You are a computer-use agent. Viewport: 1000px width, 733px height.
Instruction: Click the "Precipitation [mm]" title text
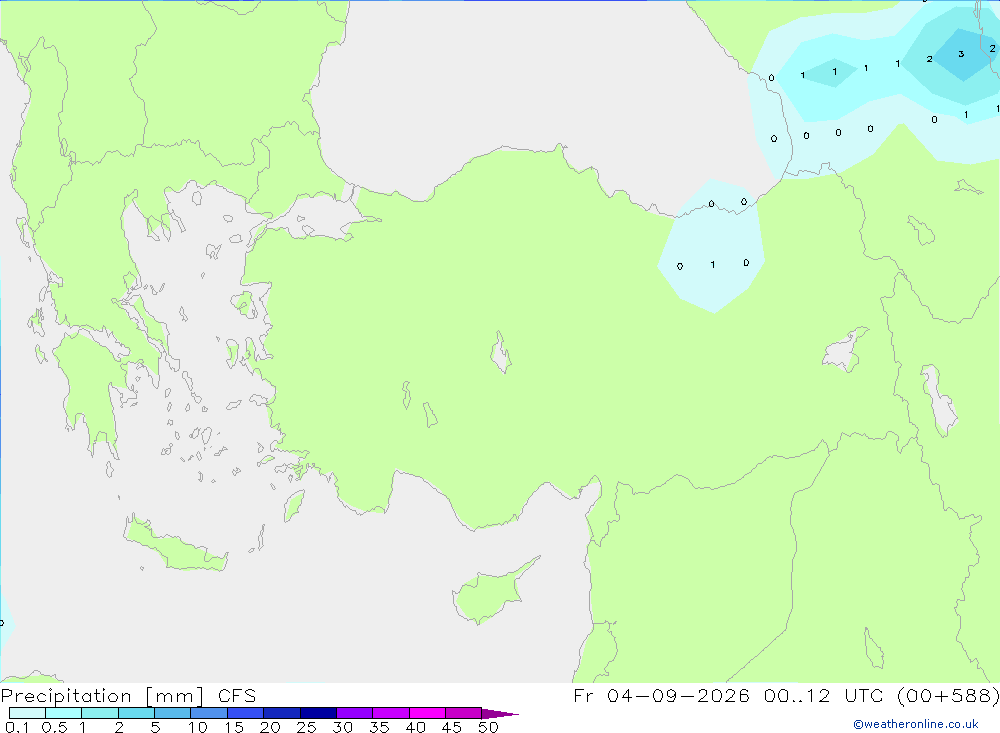(102, 696)
